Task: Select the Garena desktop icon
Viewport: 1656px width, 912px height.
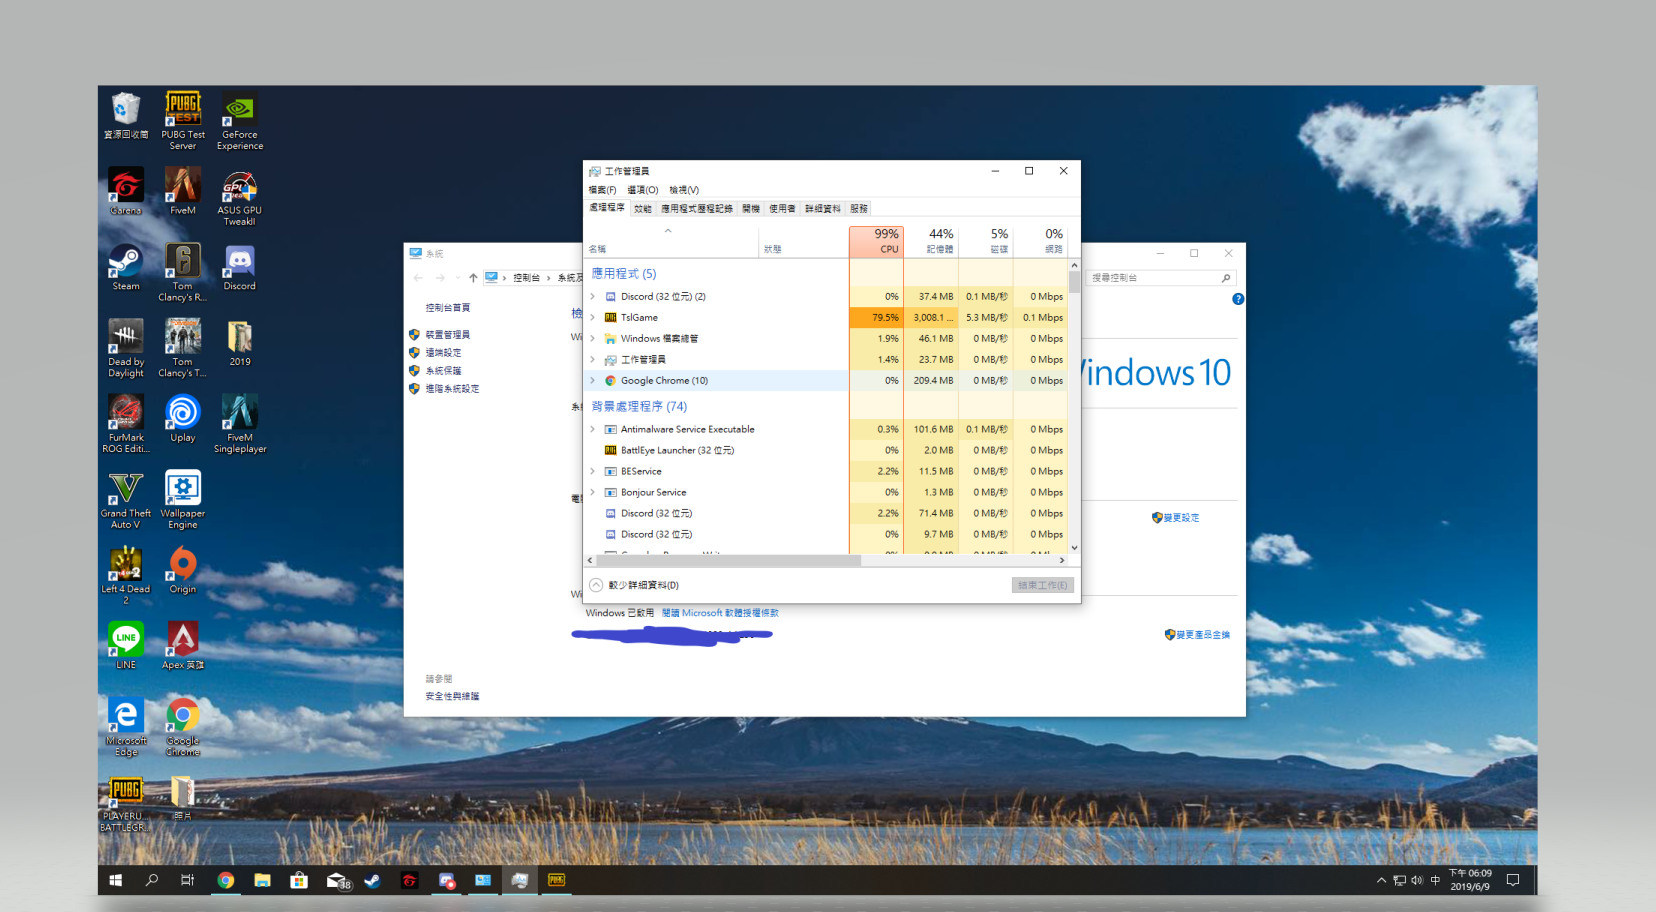Action: 126,191
